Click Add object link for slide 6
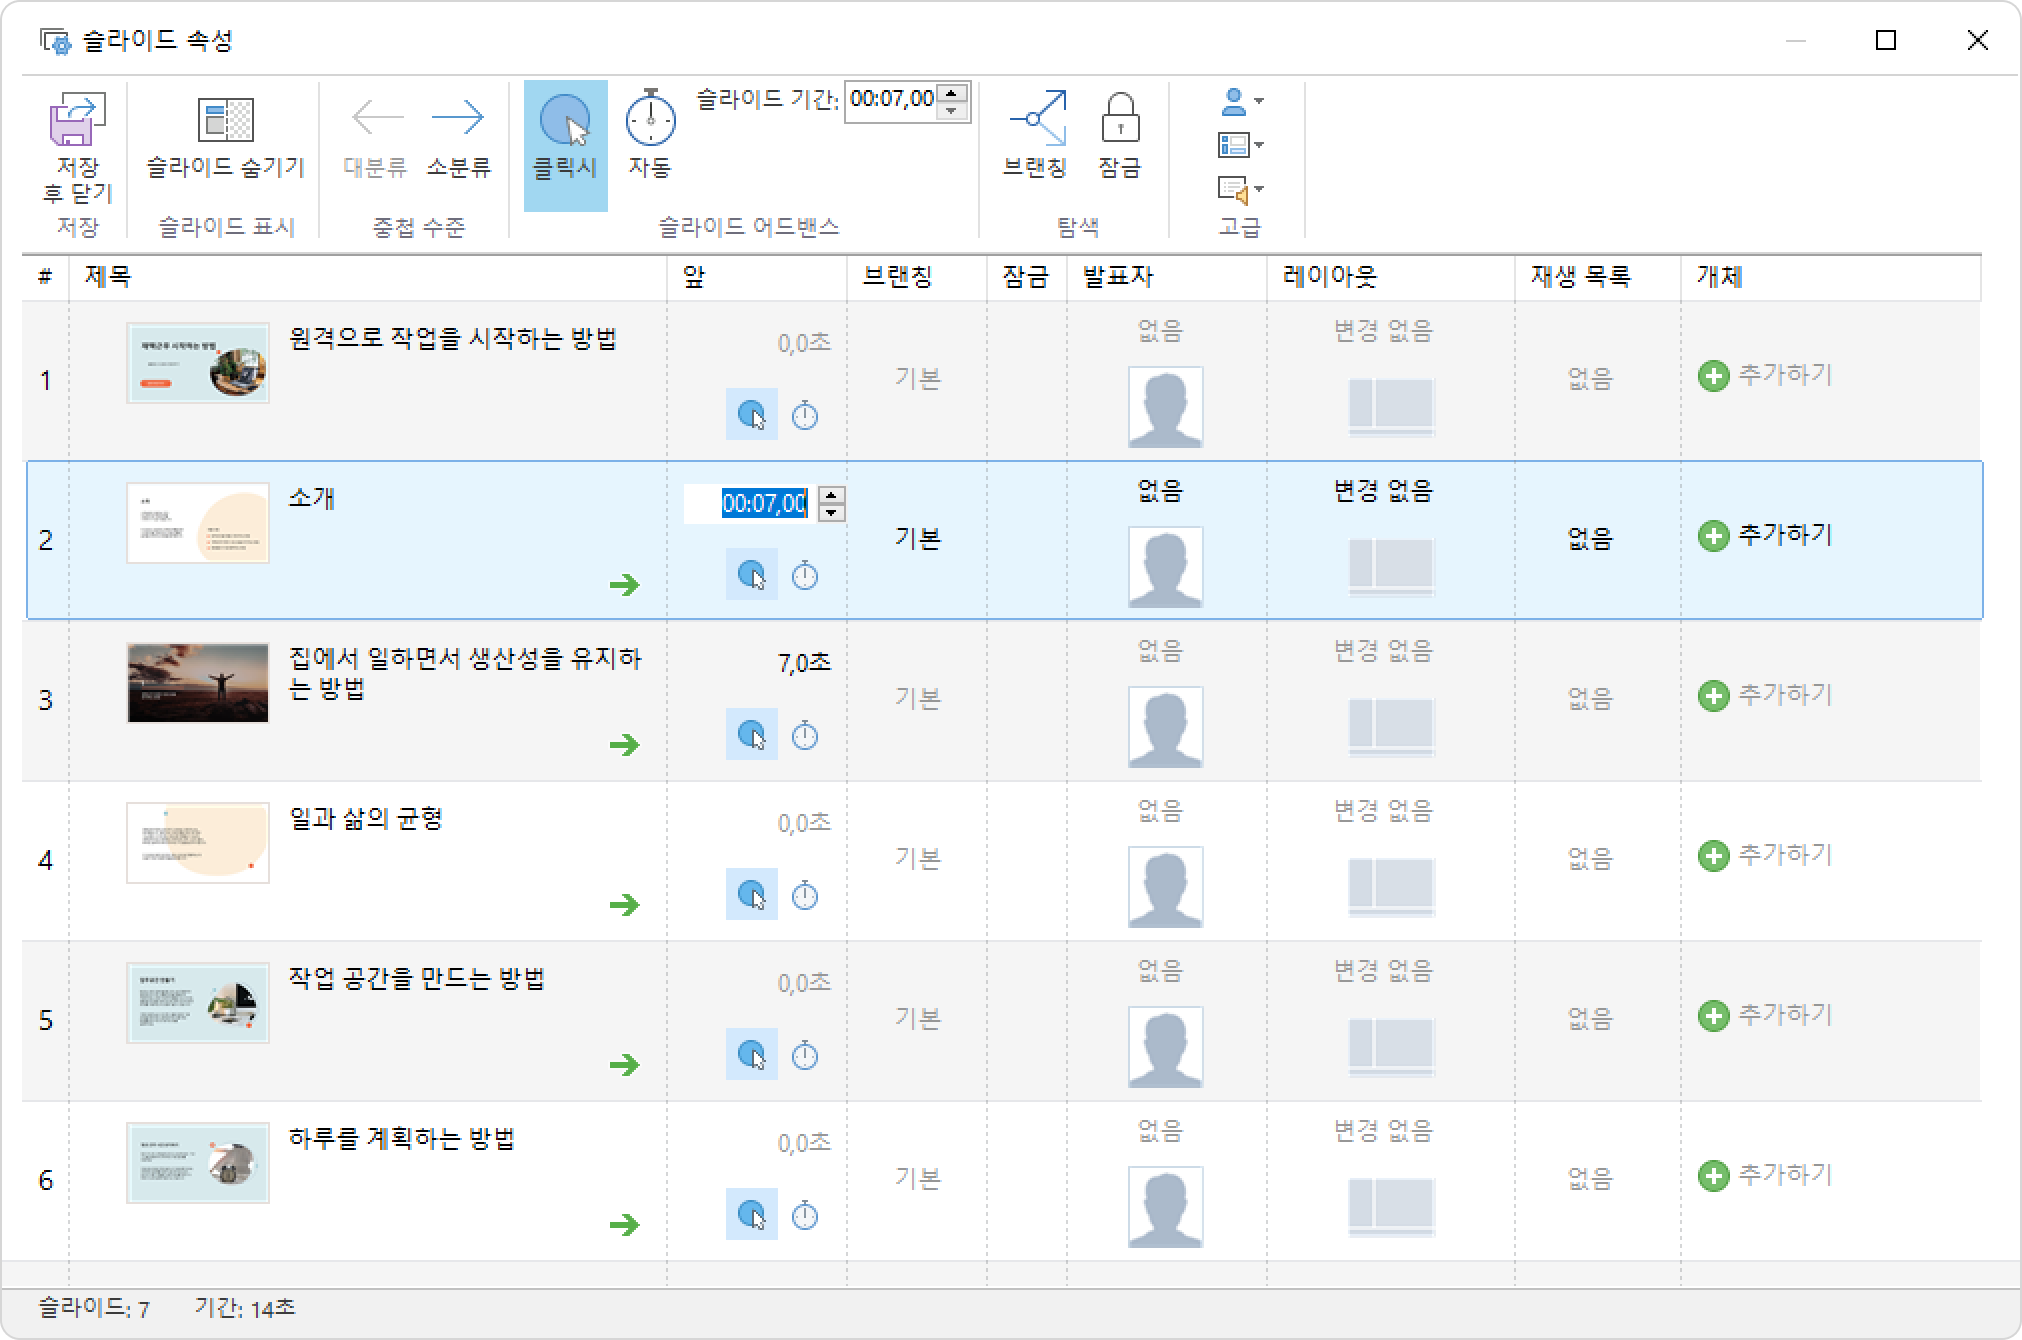 coord(1784,1175)
